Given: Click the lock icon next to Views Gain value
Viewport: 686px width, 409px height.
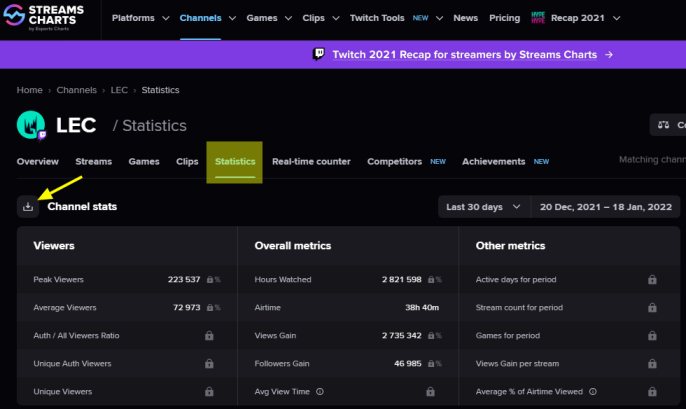Looking at the screenshot, I should 431,336.
